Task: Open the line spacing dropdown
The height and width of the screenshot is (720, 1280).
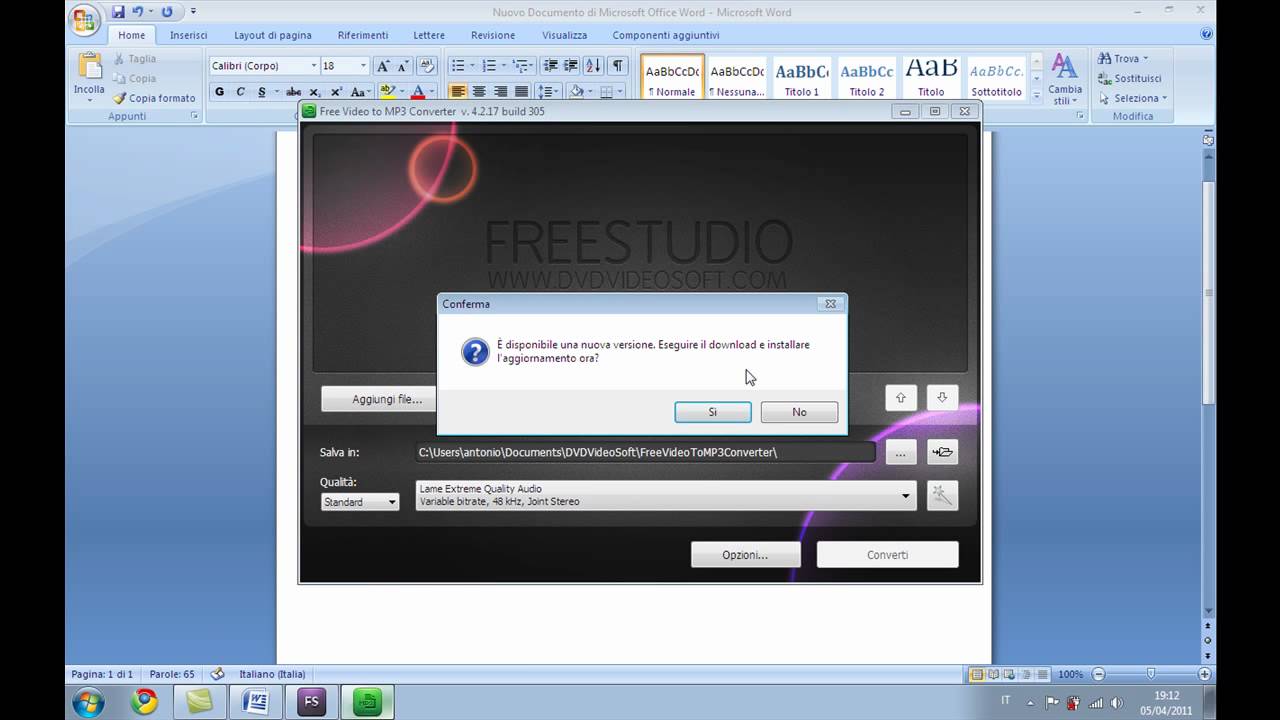Action: [x=547, y=92]
